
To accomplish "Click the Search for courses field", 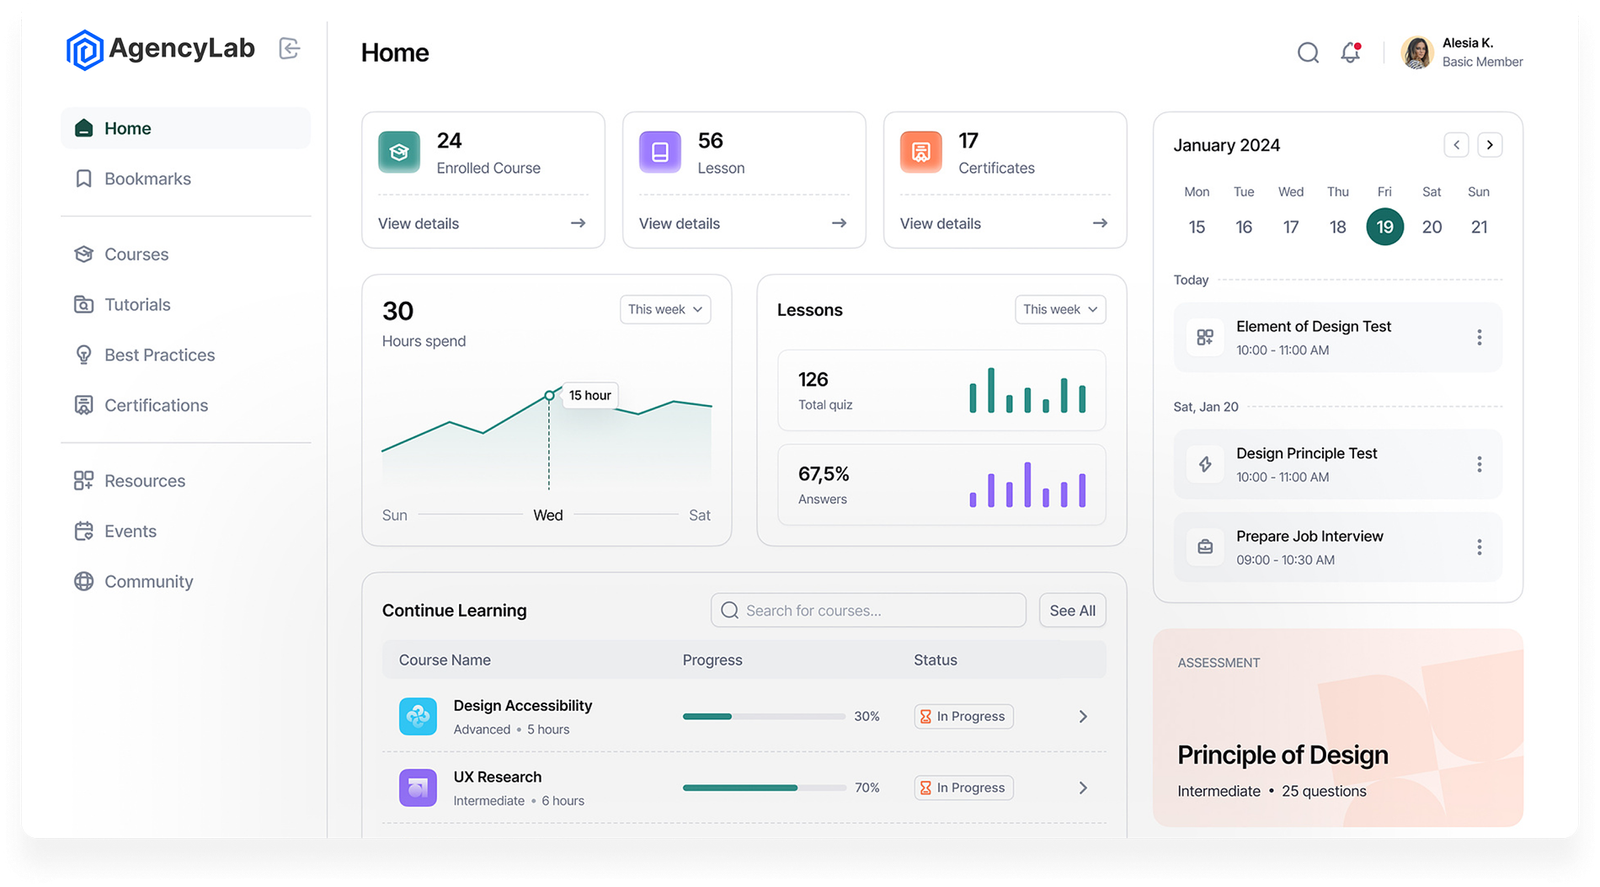I will coord(868,611).
